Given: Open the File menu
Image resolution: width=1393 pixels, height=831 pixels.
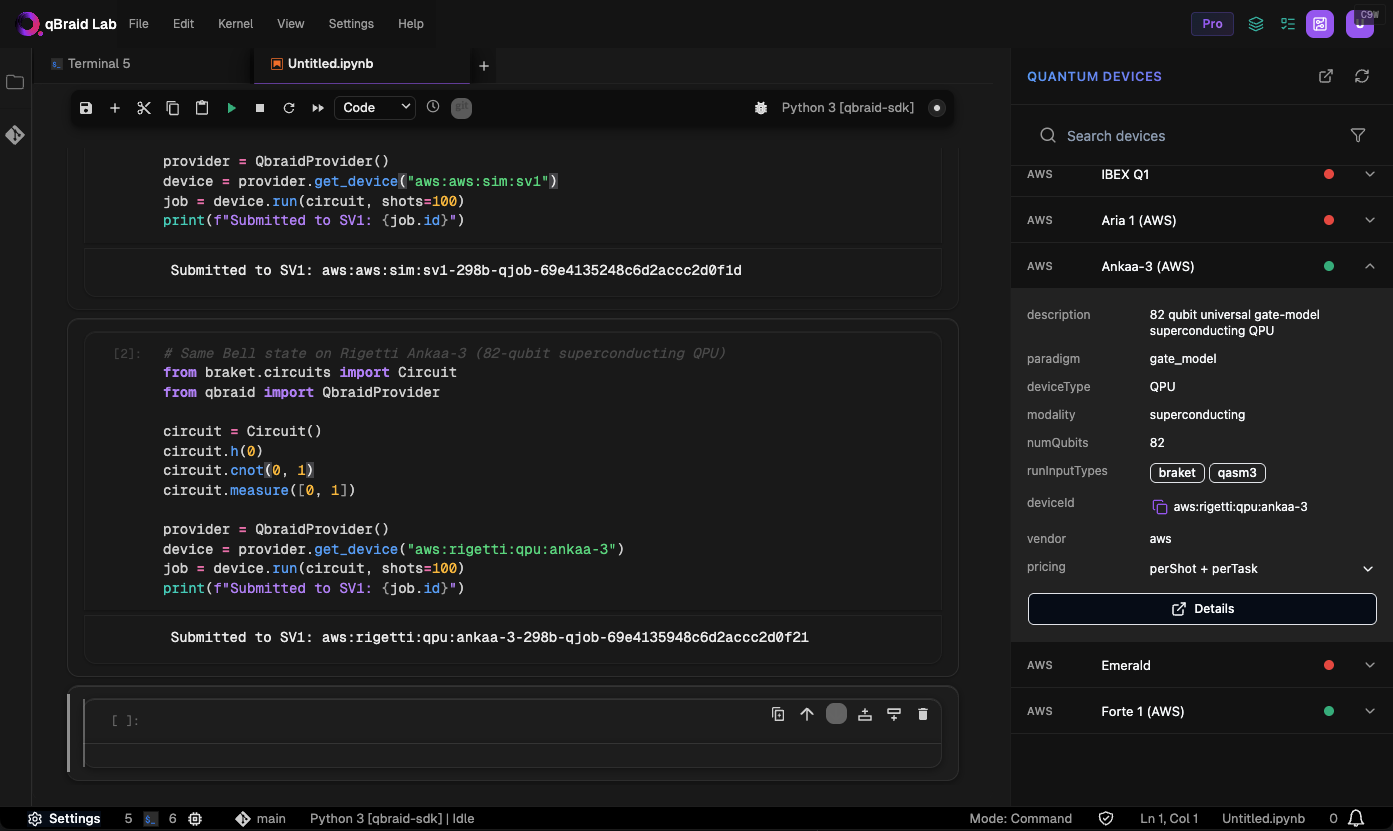Looking at the screenshot, I should click(x=139, y=23).
